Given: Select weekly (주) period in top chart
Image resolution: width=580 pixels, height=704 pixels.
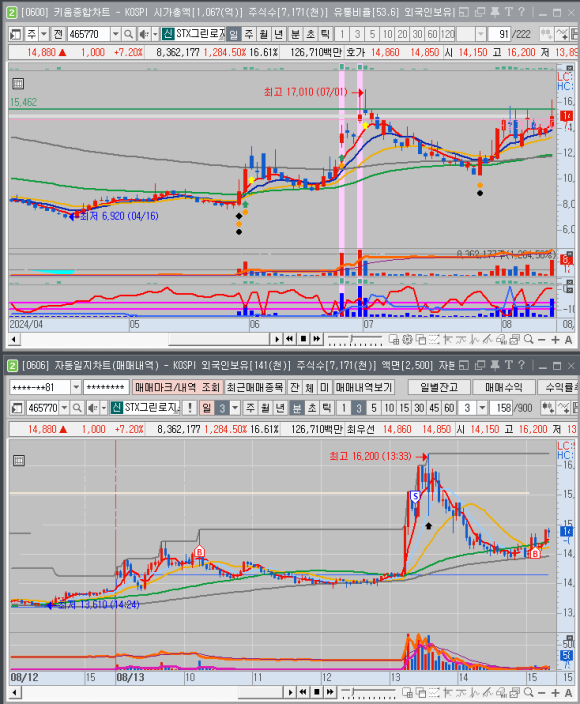Looking at the screenshot, I should 249,34.
